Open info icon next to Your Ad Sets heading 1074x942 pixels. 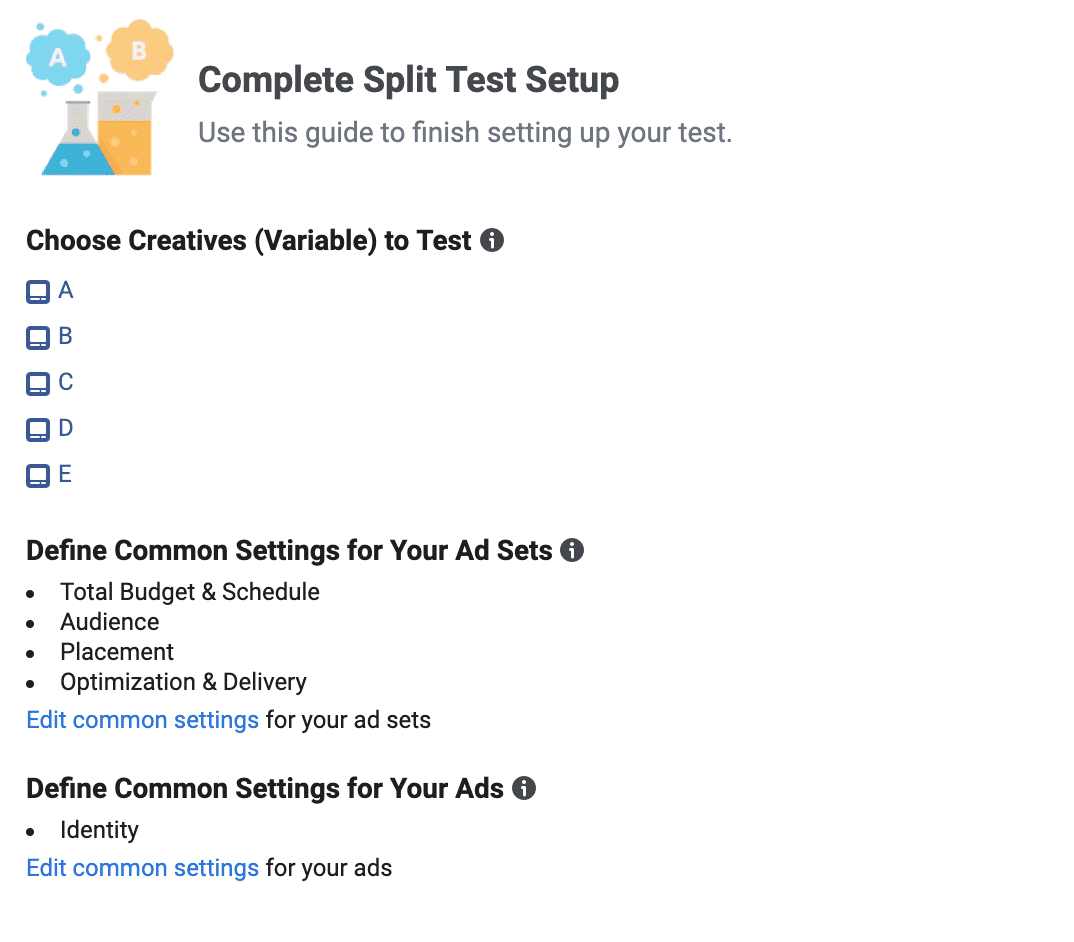tap(572, 550)
